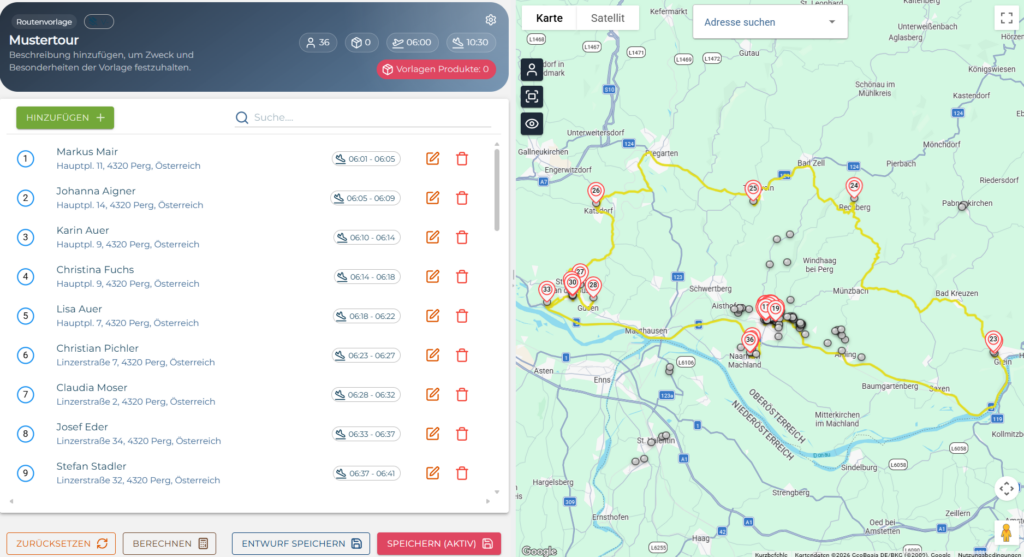Viewport: 1024px width, 557px height.
Task: Click the package count badge showing 0
Action: 361,42
